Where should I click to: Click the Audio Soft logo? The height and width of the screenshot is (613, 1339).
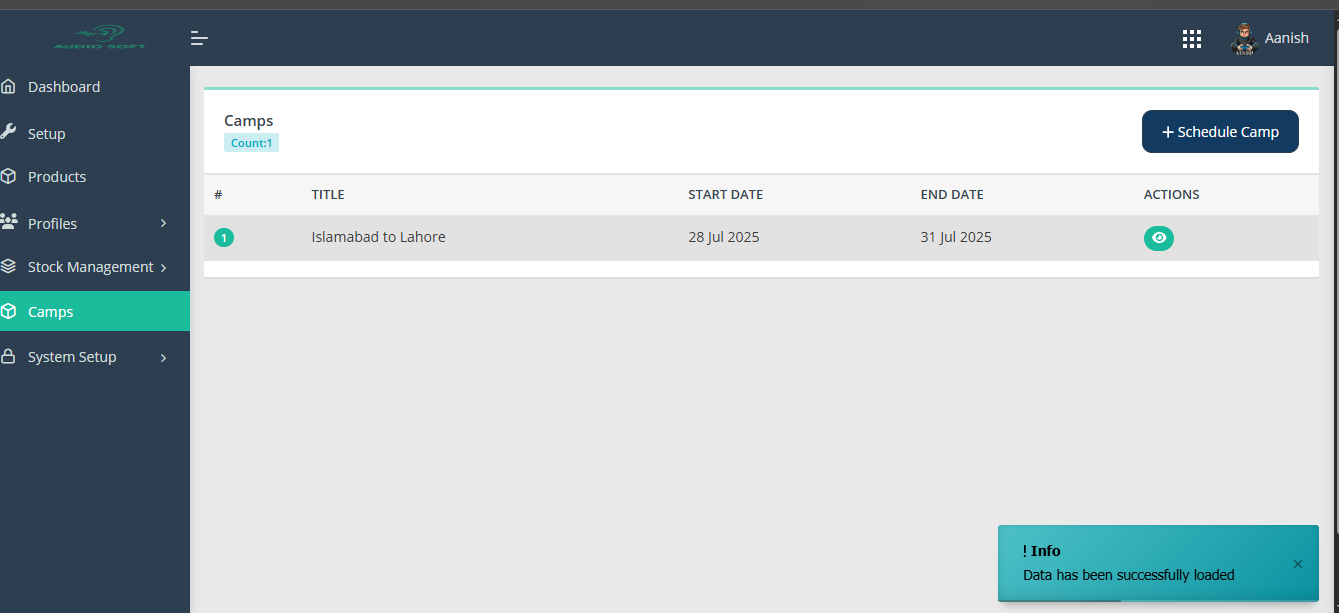click(x=100, y=38)
